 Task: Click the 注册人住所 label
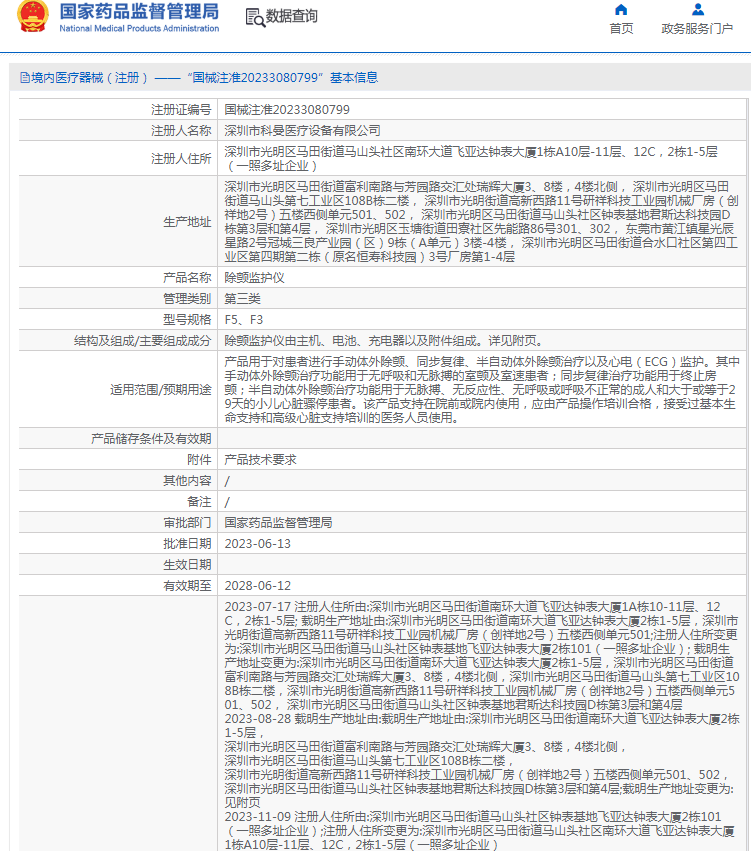(x=181, y=158)
